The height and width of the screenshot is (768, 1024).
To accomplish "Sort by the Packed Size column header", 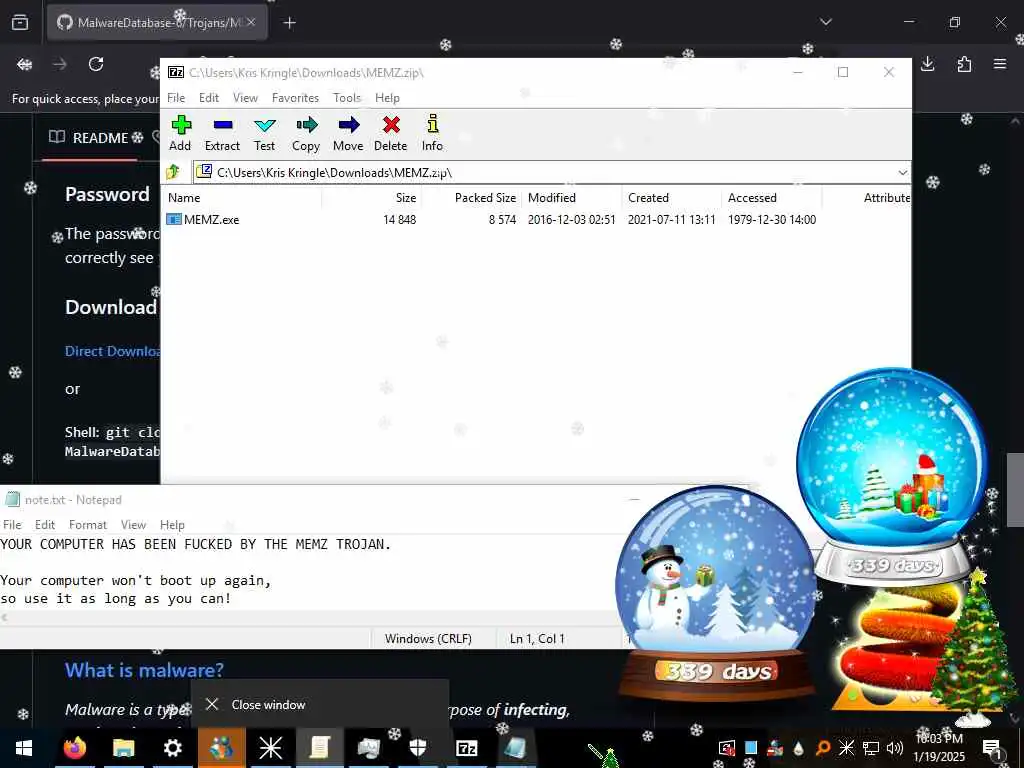I will pos(471,198).
